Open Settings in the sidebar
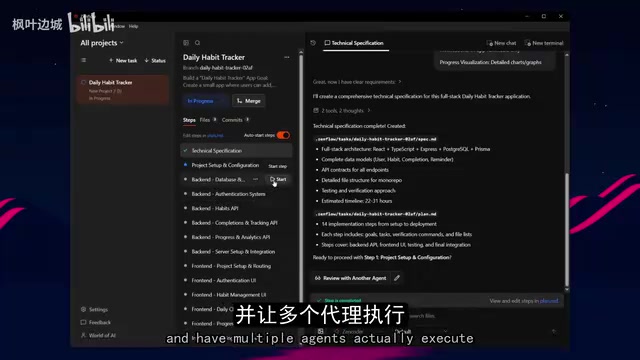The image size is (640, 360). point(95,309)
